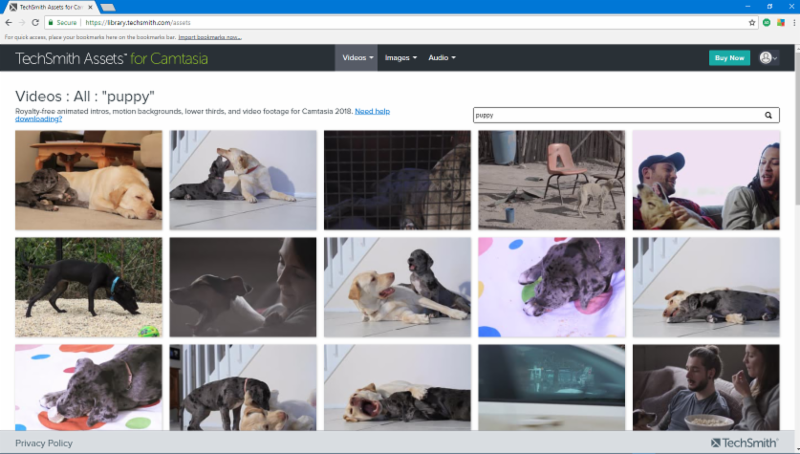
Task: Open the black puppy on grass video thumbnail
Action: [88, 287]
